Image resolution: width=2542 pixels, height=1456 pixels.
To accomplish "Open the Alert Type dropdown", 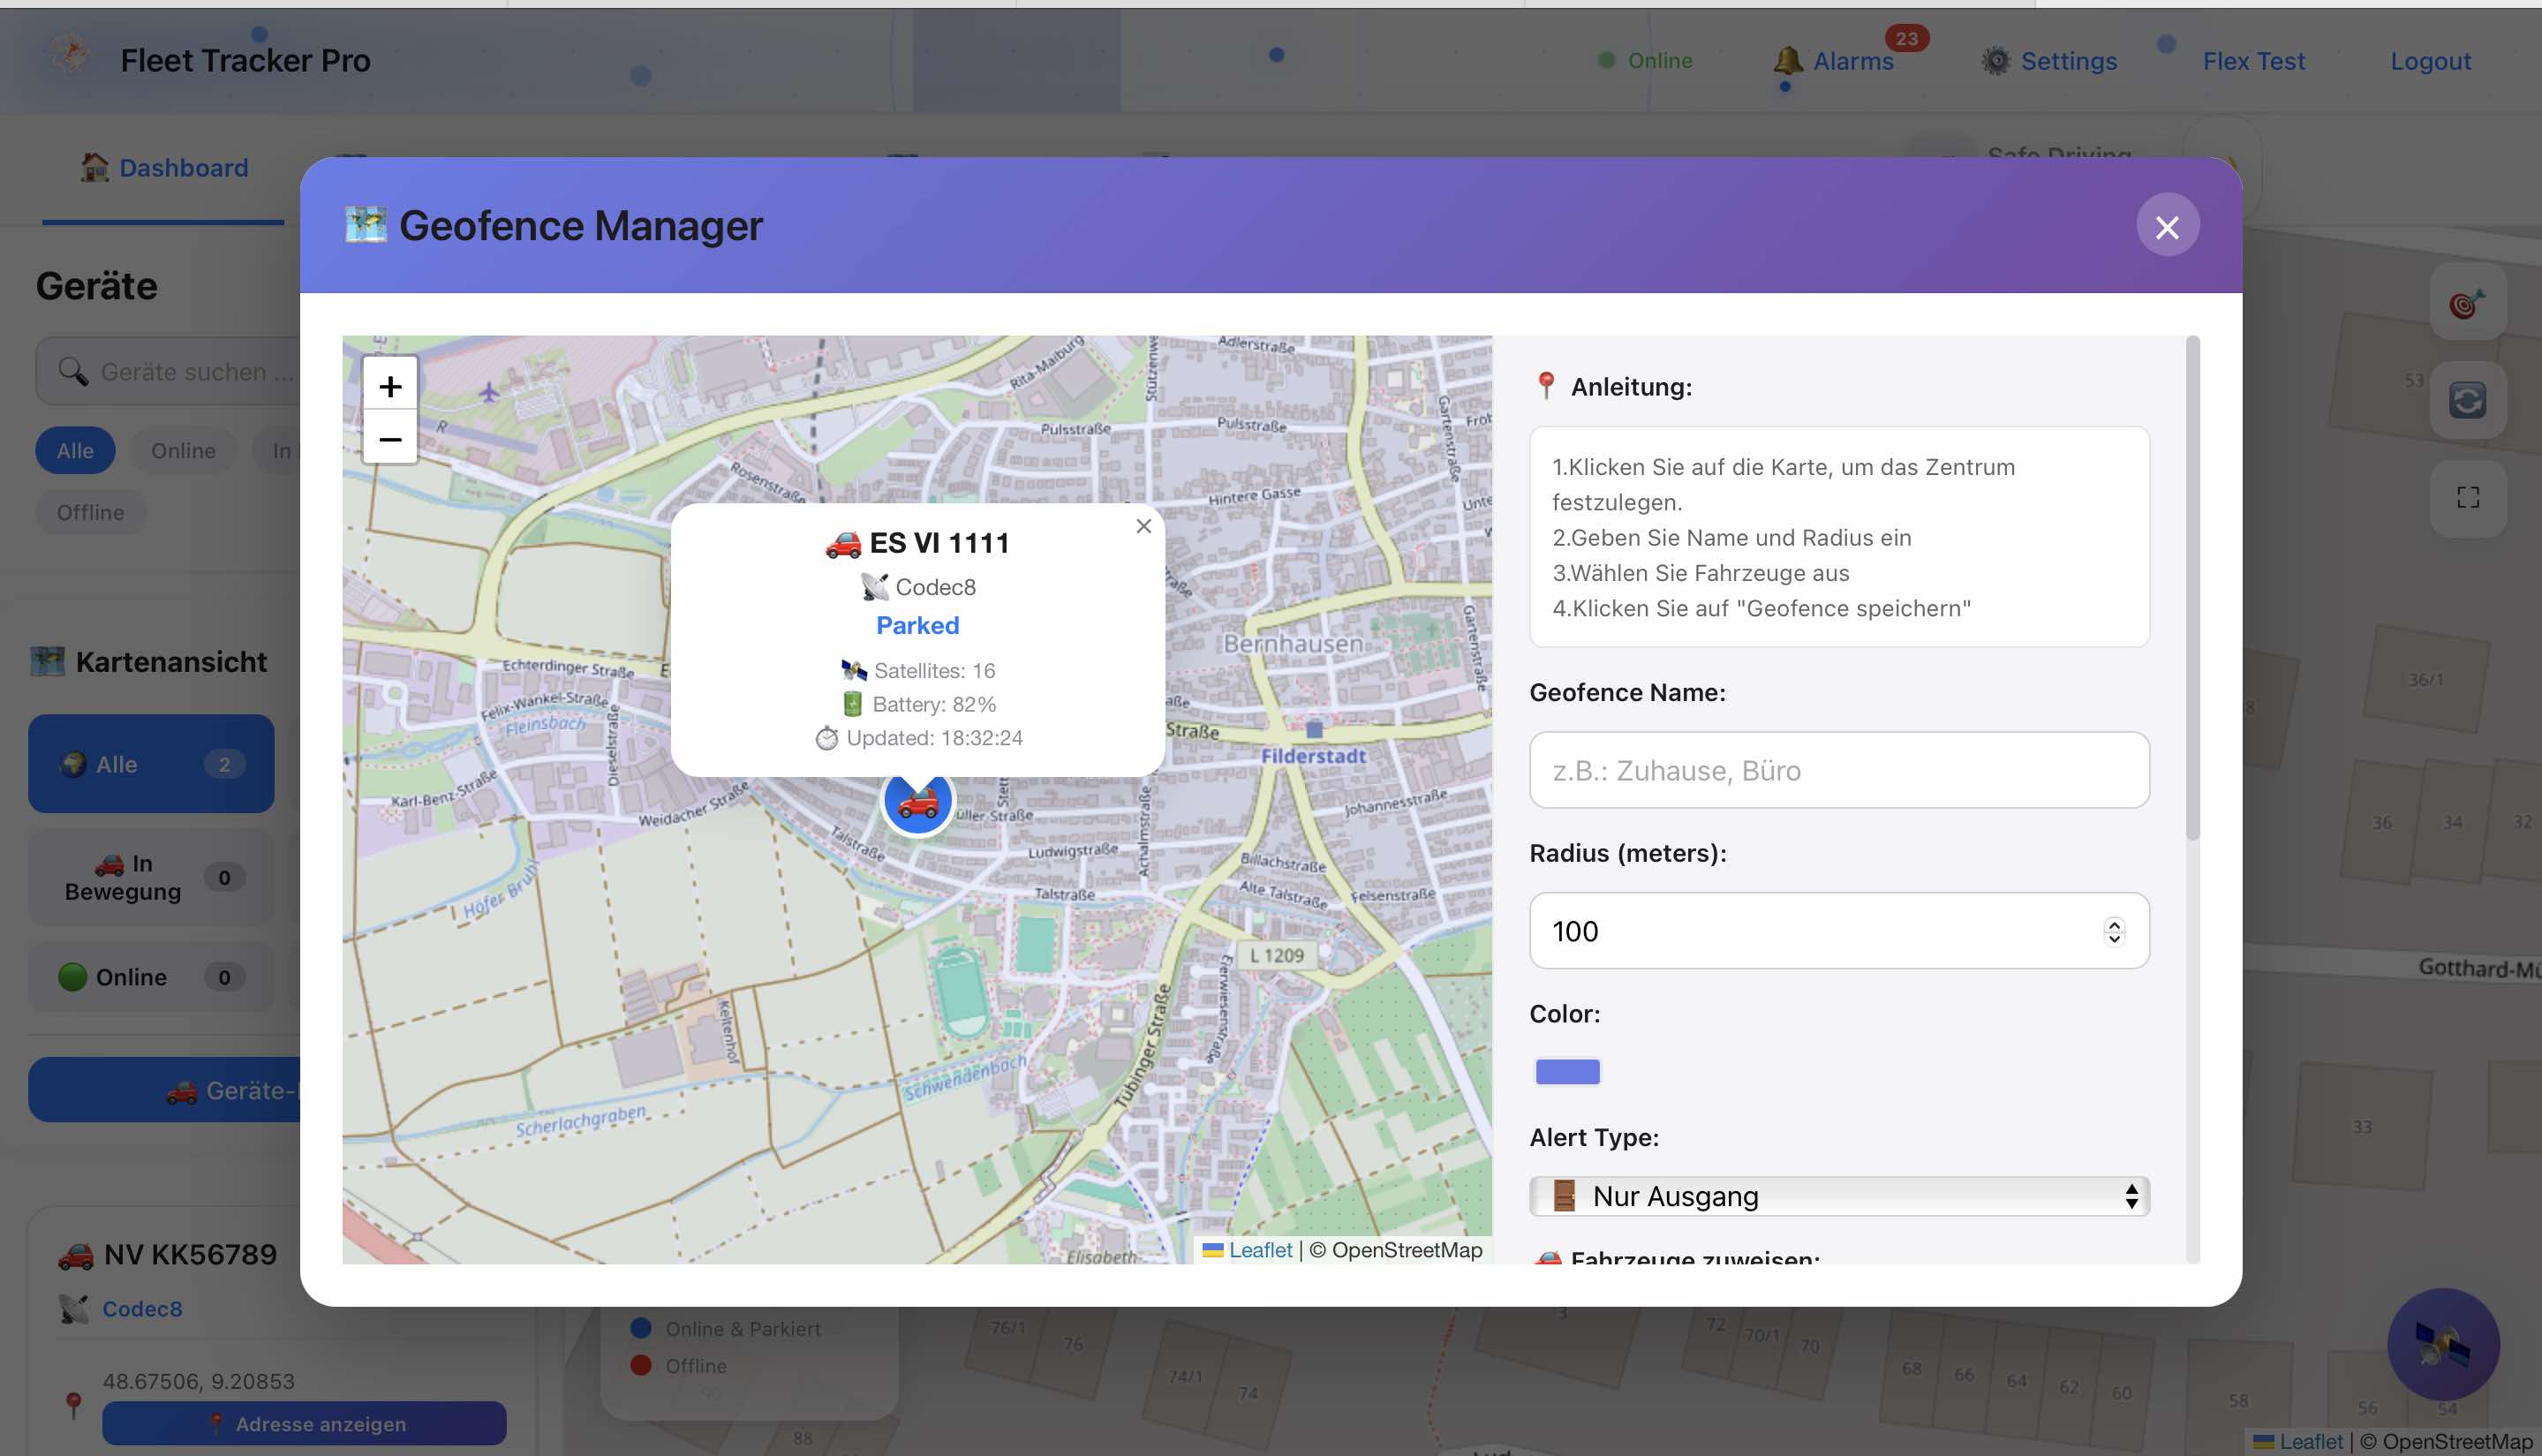I will coord(1839,1196).
